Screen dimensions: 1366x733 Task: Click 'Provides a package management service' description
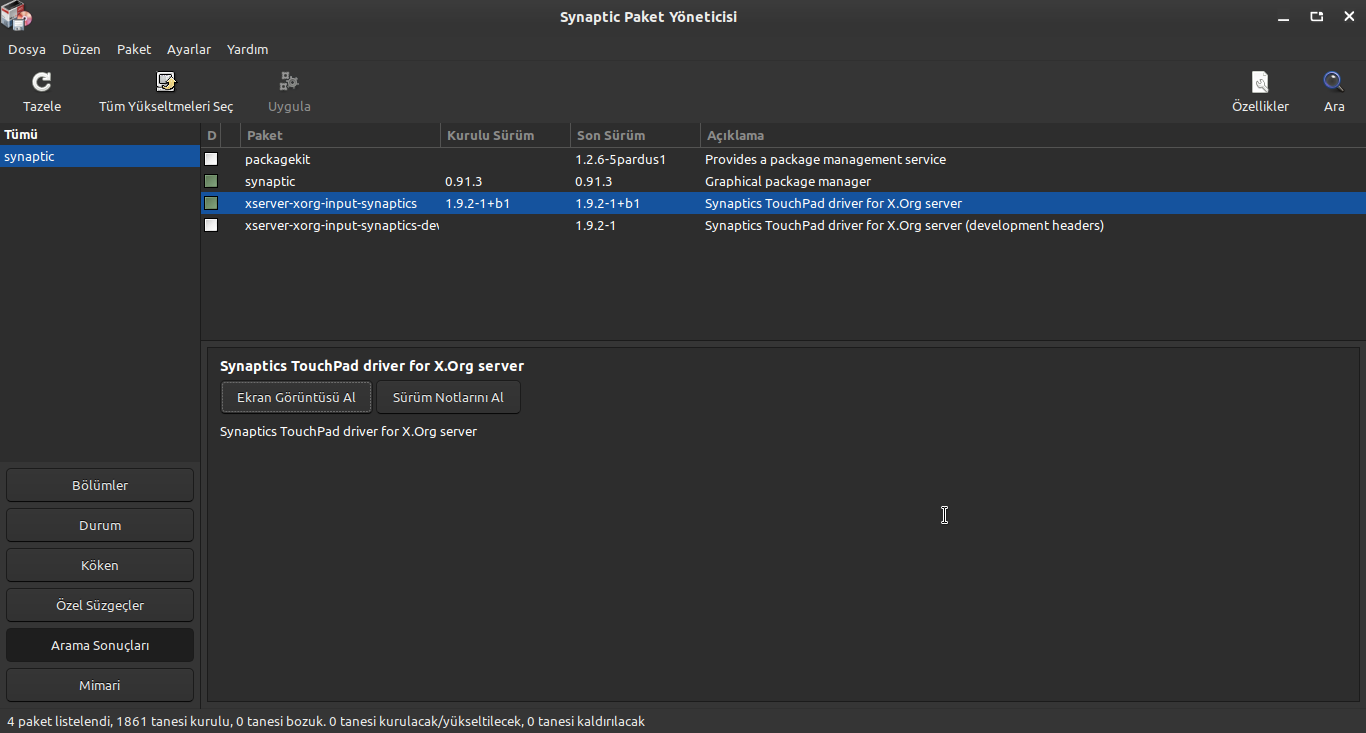click(x=825, y=159)
